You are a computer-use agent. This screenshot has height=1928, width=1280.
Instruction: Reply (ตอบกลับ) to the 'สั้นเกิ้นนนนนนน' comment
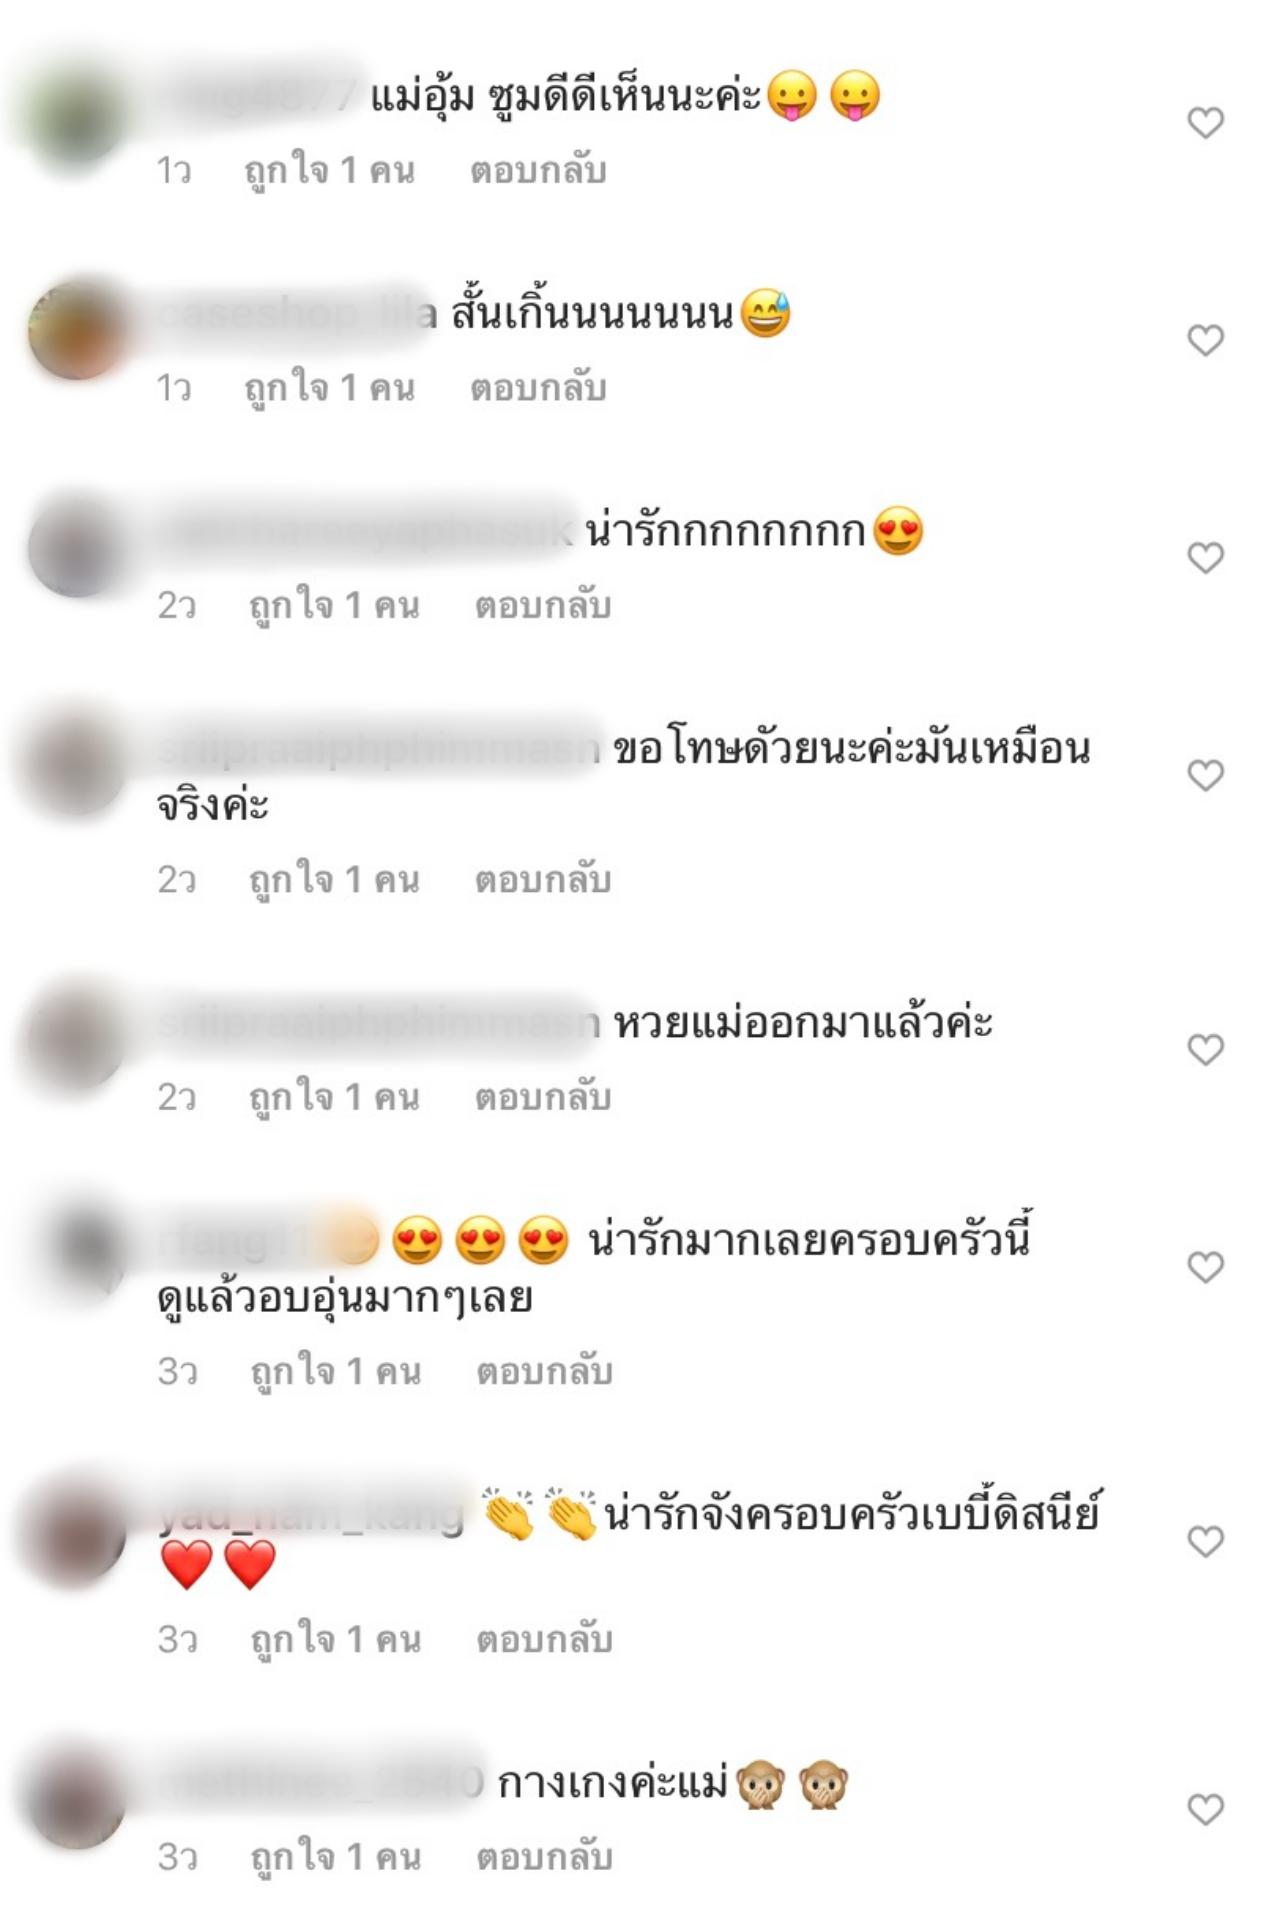(538, 388)
